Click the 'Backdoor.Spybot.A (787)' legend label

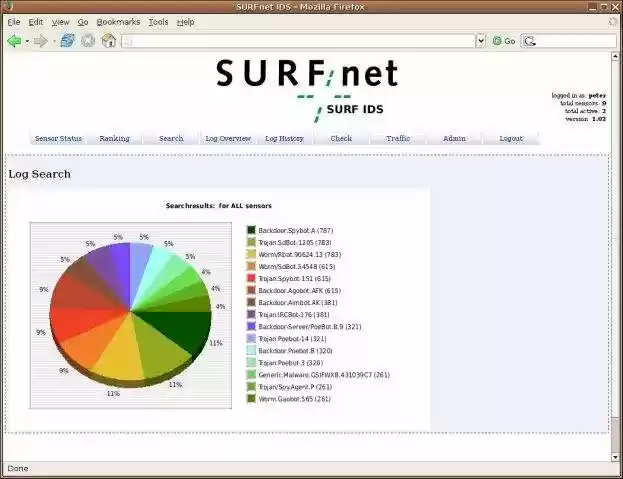click(296, 230)
